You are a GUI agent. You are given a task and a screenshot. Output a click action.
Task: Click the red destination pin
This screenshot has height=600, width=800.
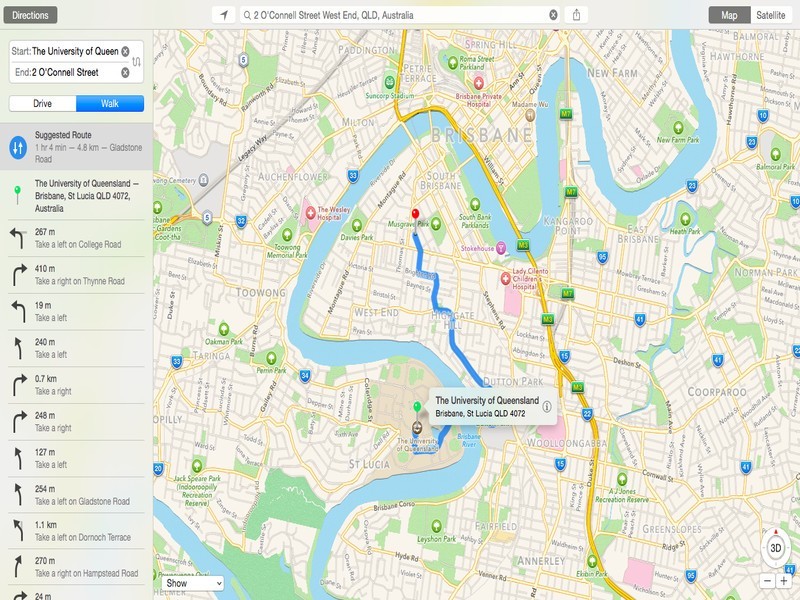click(416, 186)
